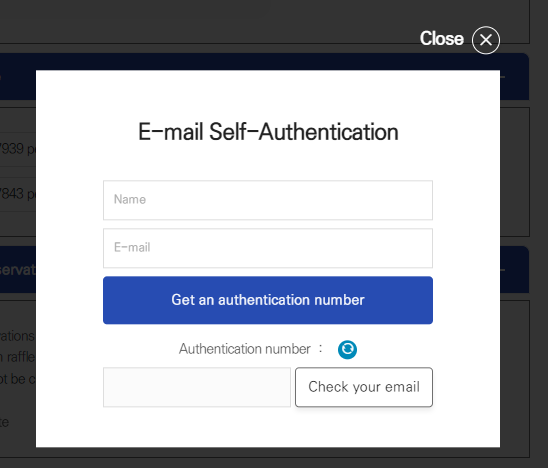The image size is (548, 468).
Task: Focus the Name input field
Action: click(268, 200)
